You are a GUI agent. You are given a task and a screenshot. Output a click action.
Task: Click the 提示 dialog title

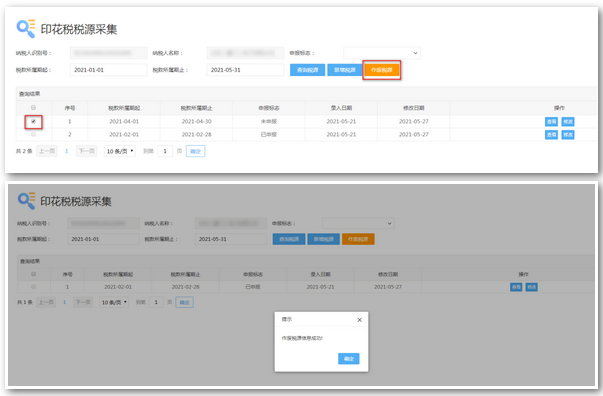[287, 319]
